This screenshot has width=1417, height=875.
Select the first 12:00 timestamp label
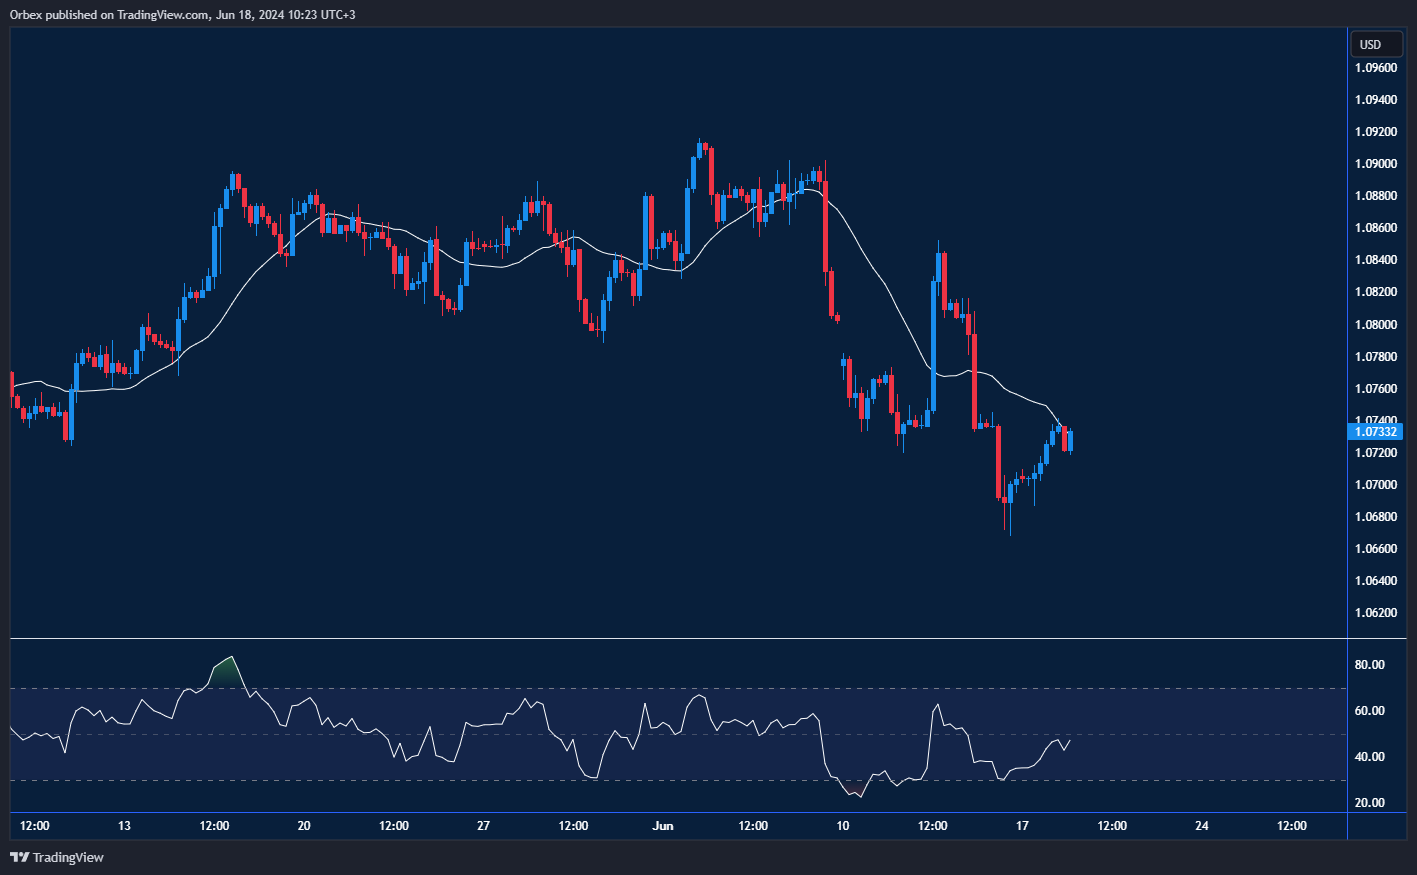[34, 826]
